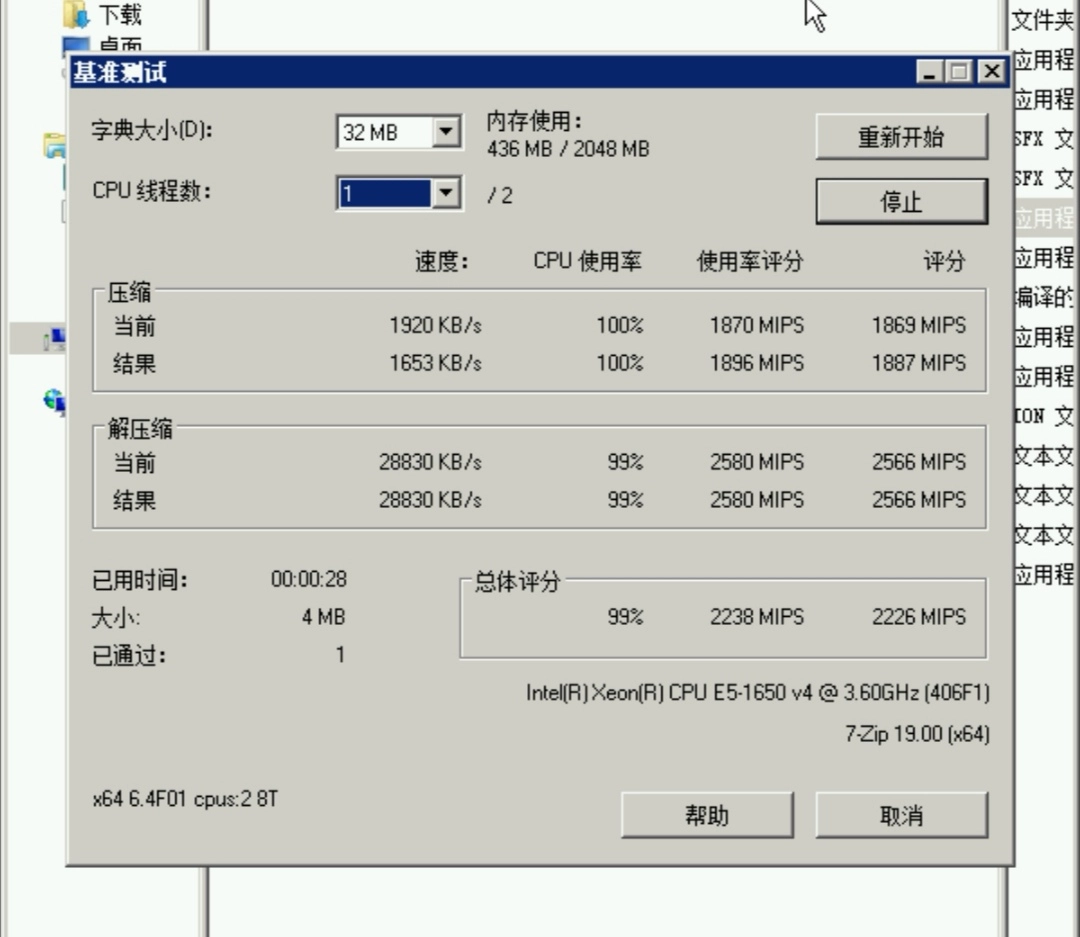Select the 编译的 file type row
The height and width of the screenshot is (937, 1080).
pyautogui.click(x=1043, y=297)
